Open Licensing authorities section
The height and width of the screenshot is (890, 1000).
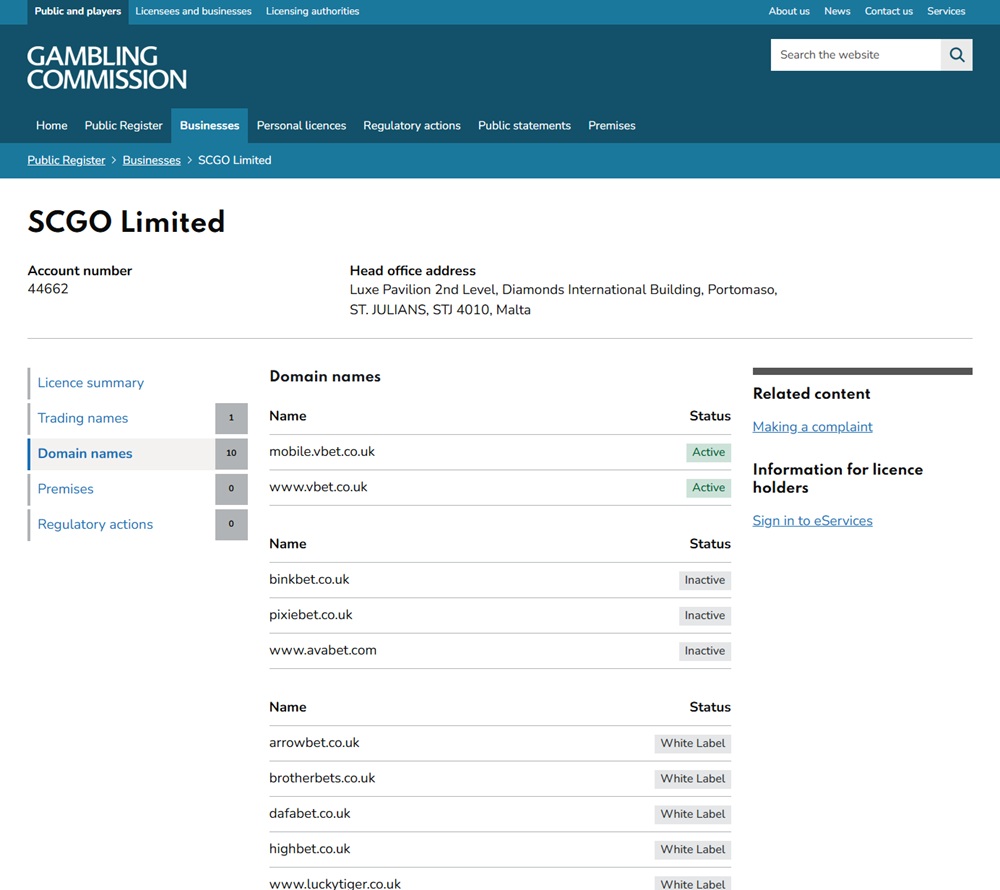(312, 11)
